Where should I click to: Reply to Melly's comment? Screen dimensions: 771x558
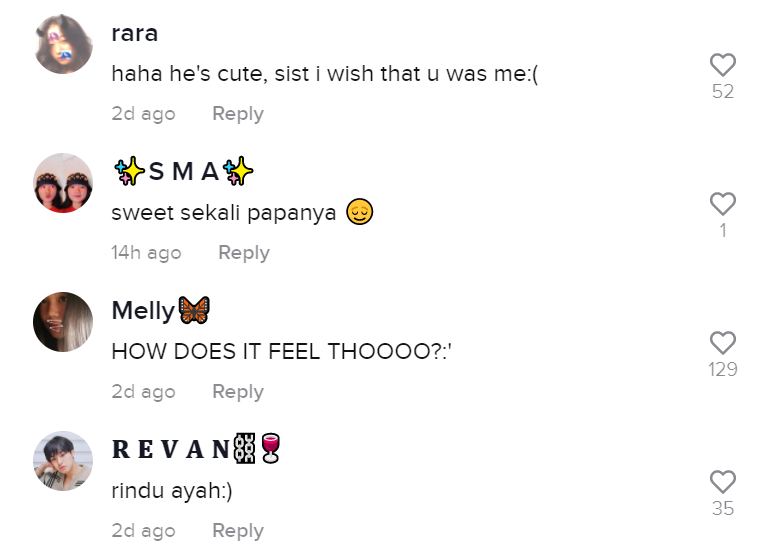[237, 392]
